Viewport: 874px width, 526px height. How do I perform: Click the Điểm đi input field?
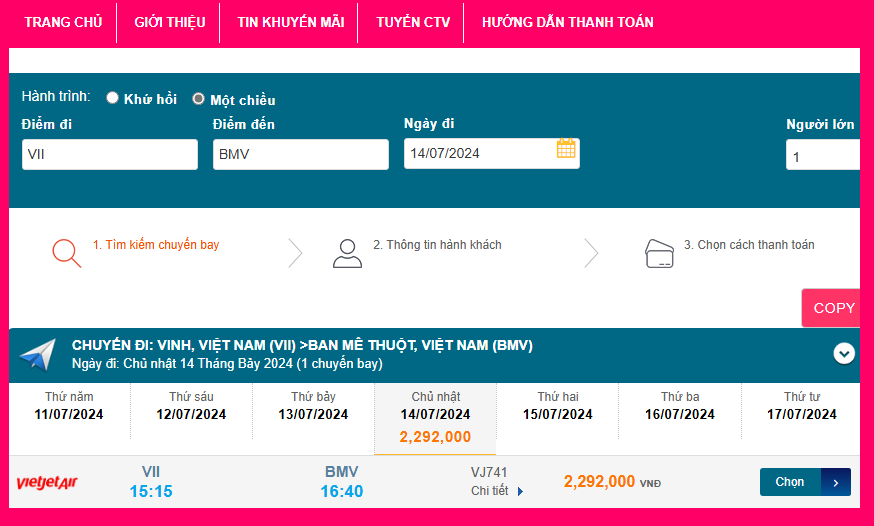[110, 154]
